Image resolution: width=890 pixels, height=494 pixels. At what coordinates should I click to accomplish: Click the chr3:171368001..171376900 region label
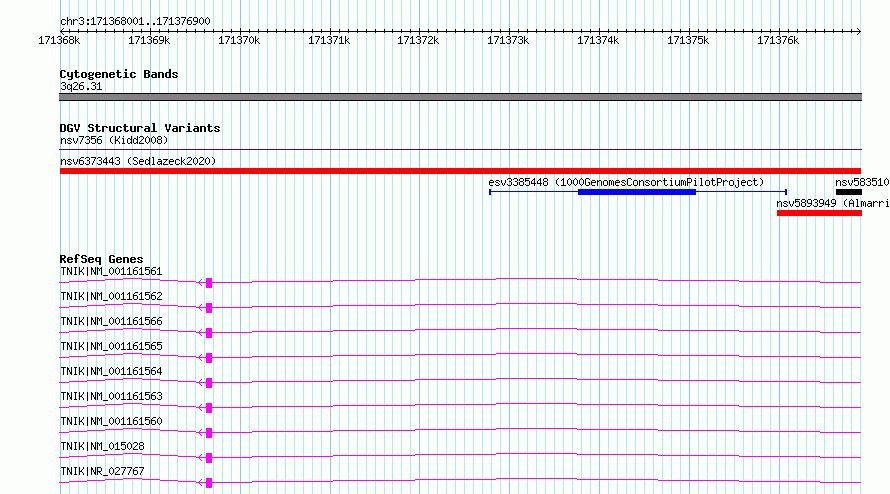[135, 21]
